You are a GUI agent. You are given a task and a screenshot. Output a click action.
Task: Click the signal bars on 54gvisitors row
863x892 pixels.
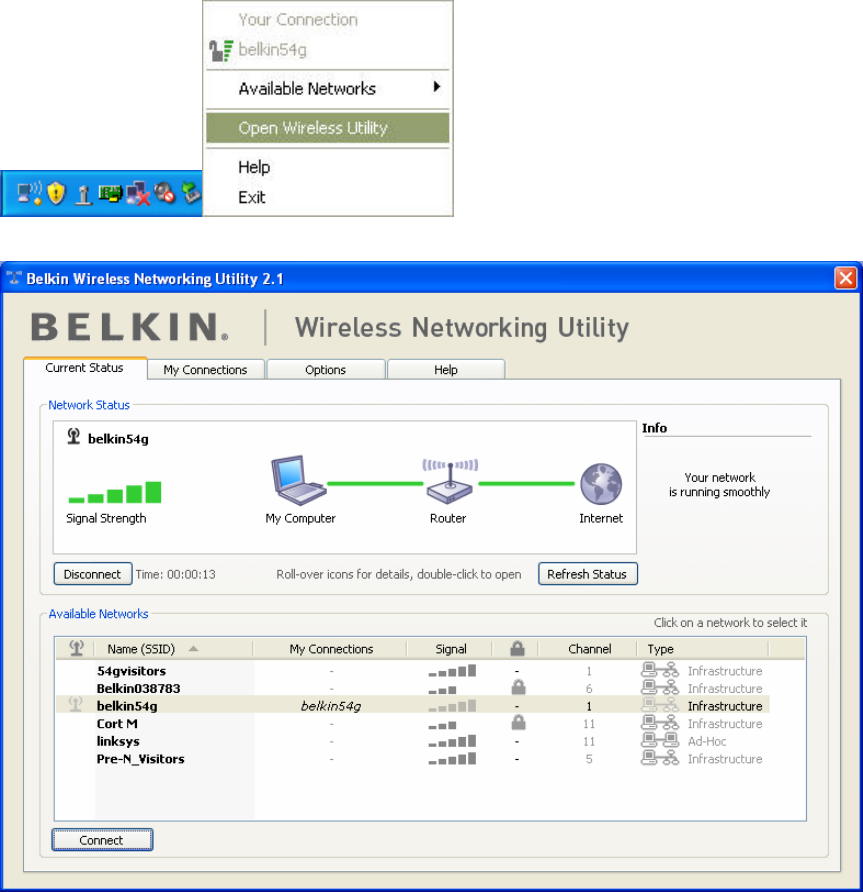tap(452, 671)
